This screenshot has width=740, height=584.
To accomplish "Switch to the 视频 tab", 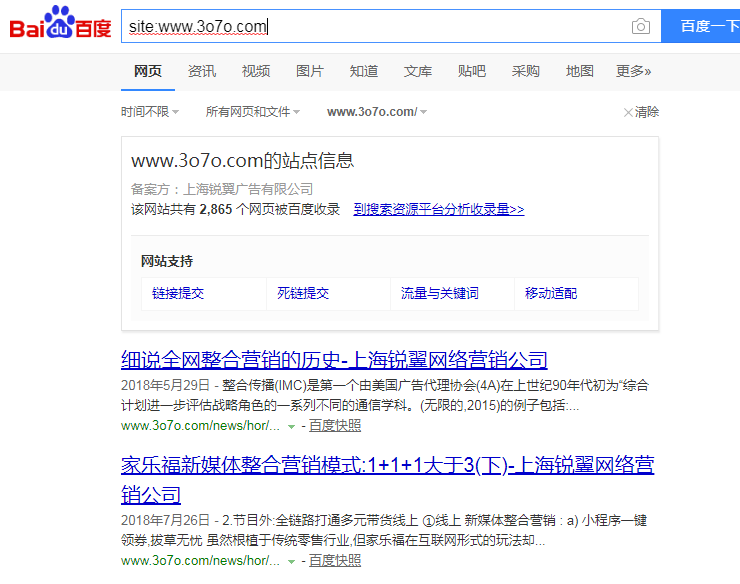I will tap(256, 71).
